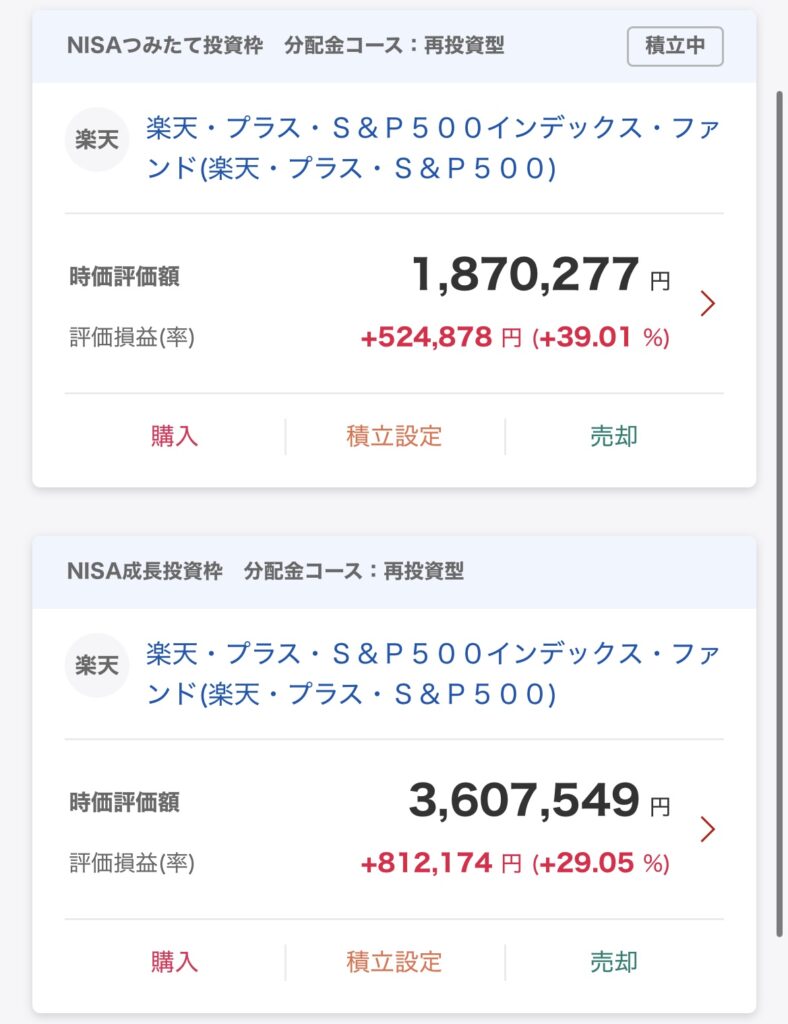Image resolution: width=788 pixels, height=1024 pixels.
Task: Click the 楽天 logo in NISAつみたて card
Action: click(97, 139)
